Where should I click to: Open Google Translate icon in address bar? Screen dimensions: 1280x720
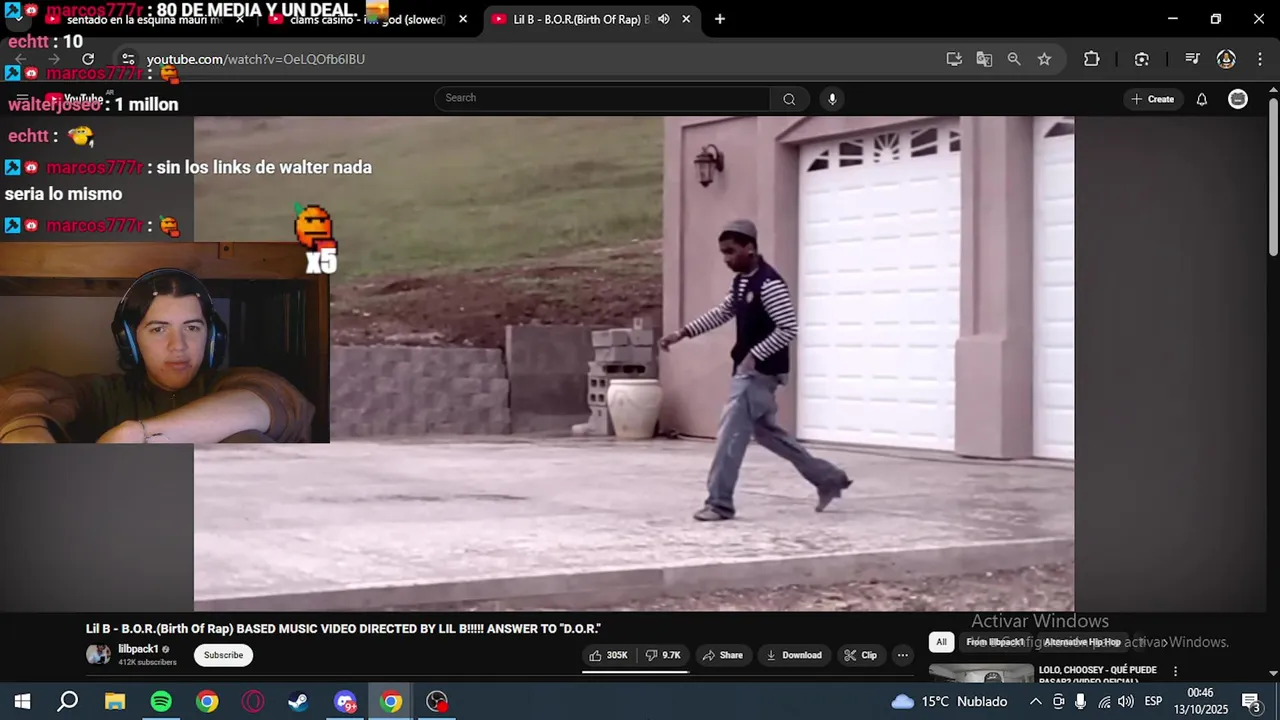984,59
